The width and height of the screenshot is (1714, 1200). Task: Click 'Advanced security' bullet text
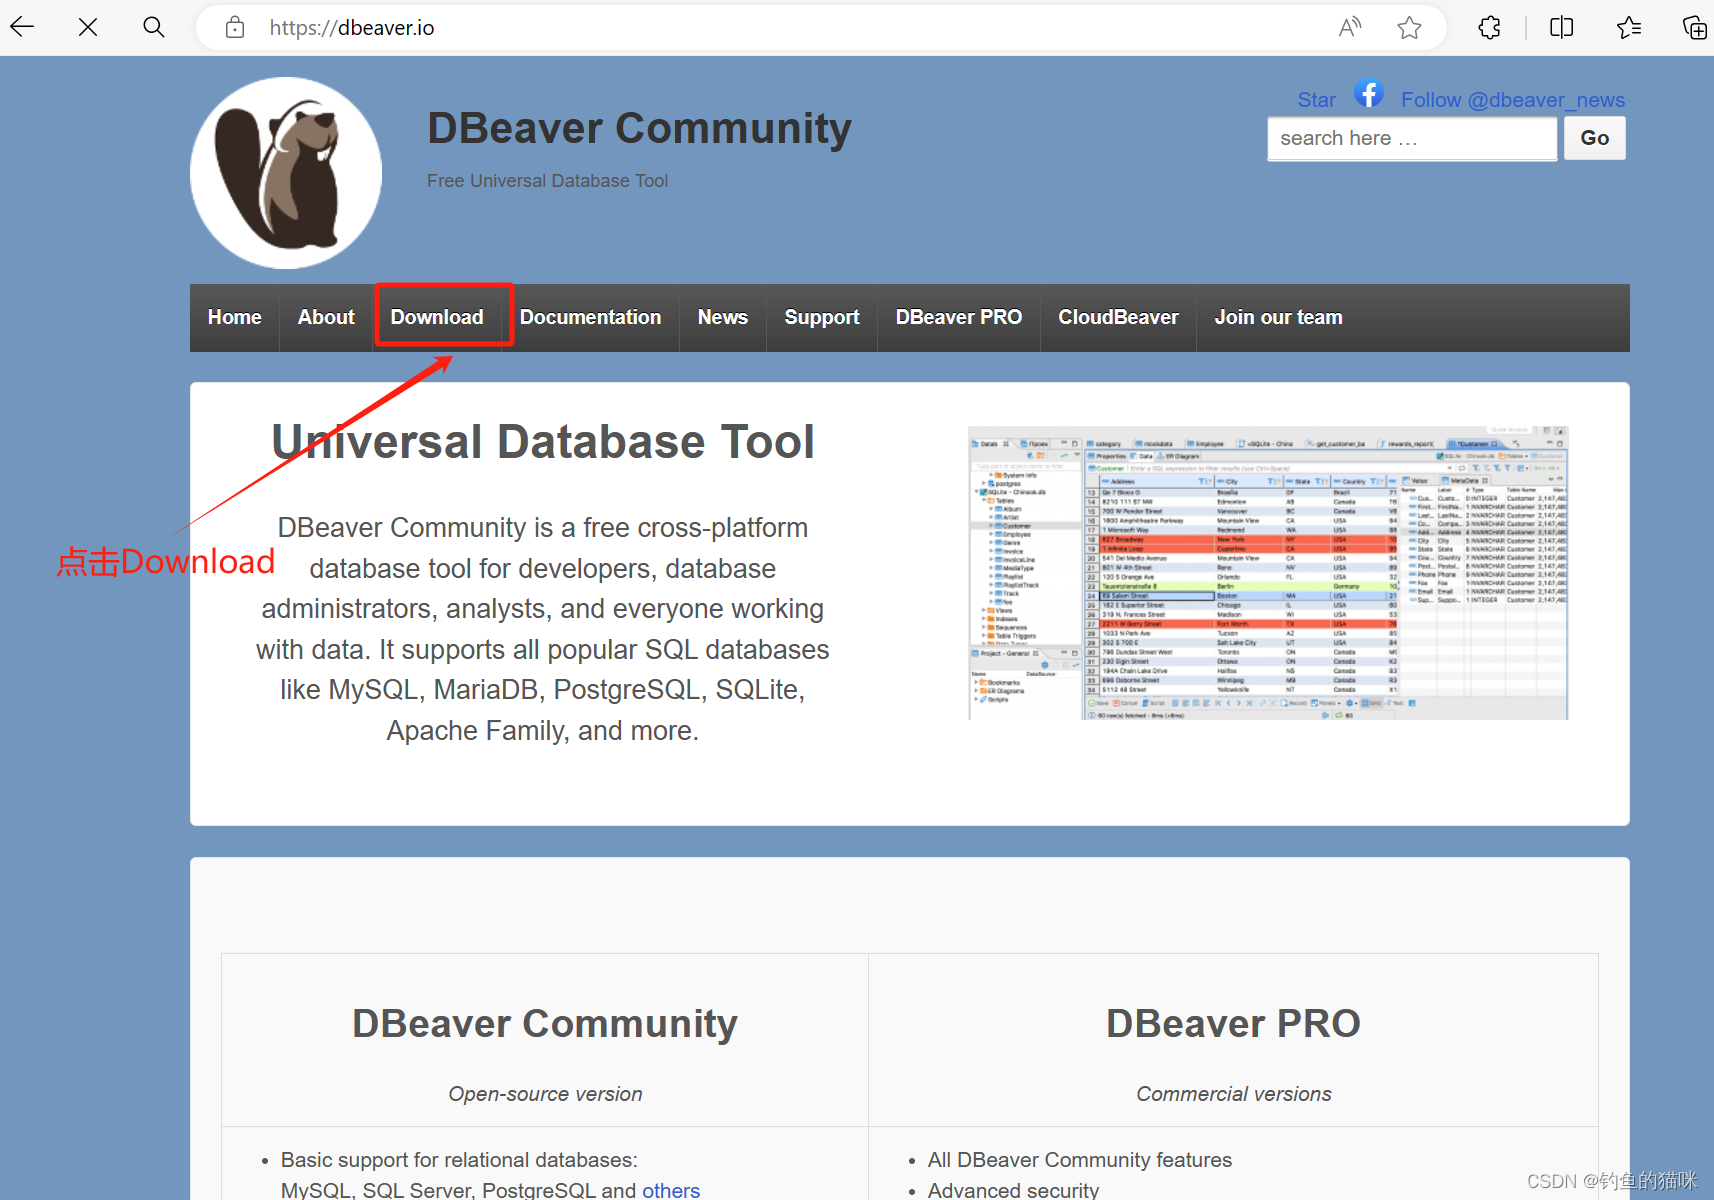click(x=1013, y=1190)
